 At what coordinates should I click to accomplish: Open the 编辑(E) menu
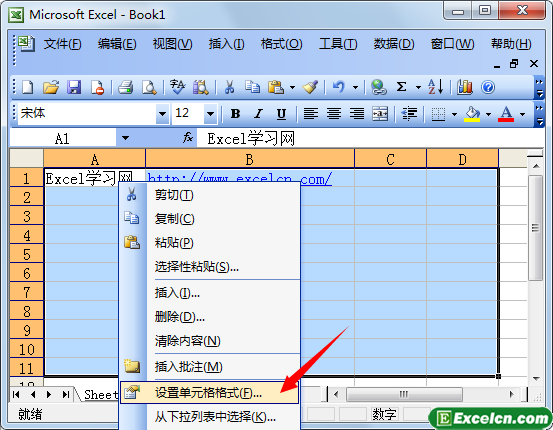click(117, 44)
